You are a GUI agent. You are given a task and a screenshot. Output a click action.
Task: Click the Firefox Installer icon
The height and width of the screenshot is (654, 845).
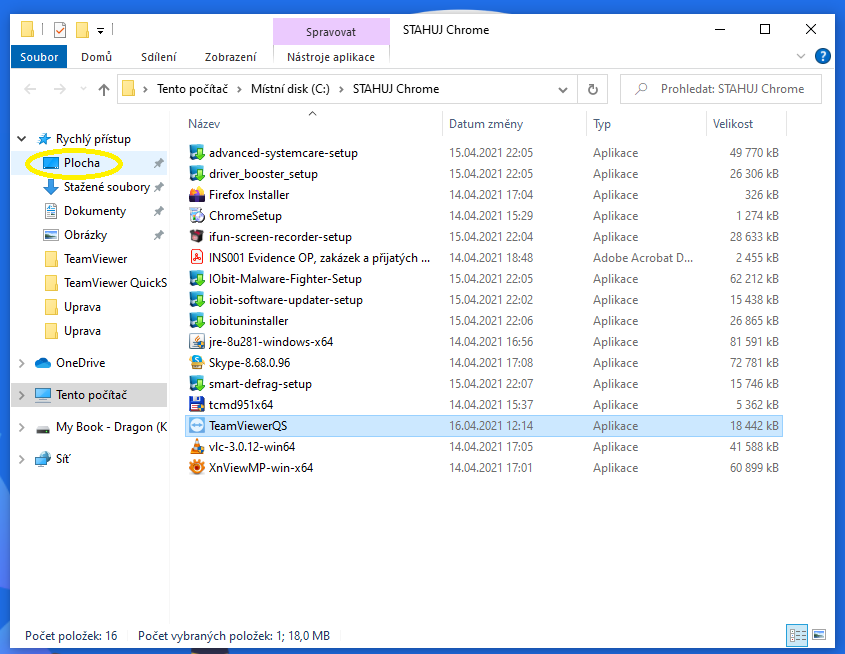click(197, 194)
